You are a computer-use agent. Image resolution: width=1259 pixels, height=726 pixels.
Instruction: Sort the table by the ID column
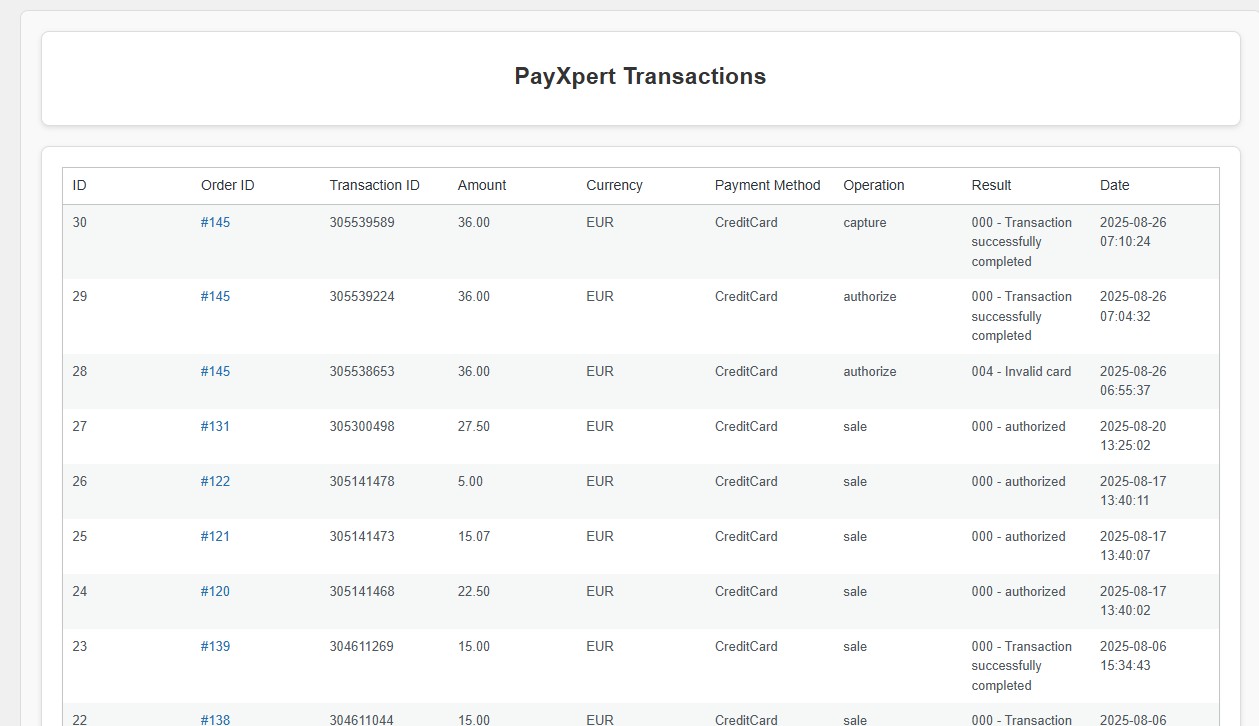[x=79, y=185]
